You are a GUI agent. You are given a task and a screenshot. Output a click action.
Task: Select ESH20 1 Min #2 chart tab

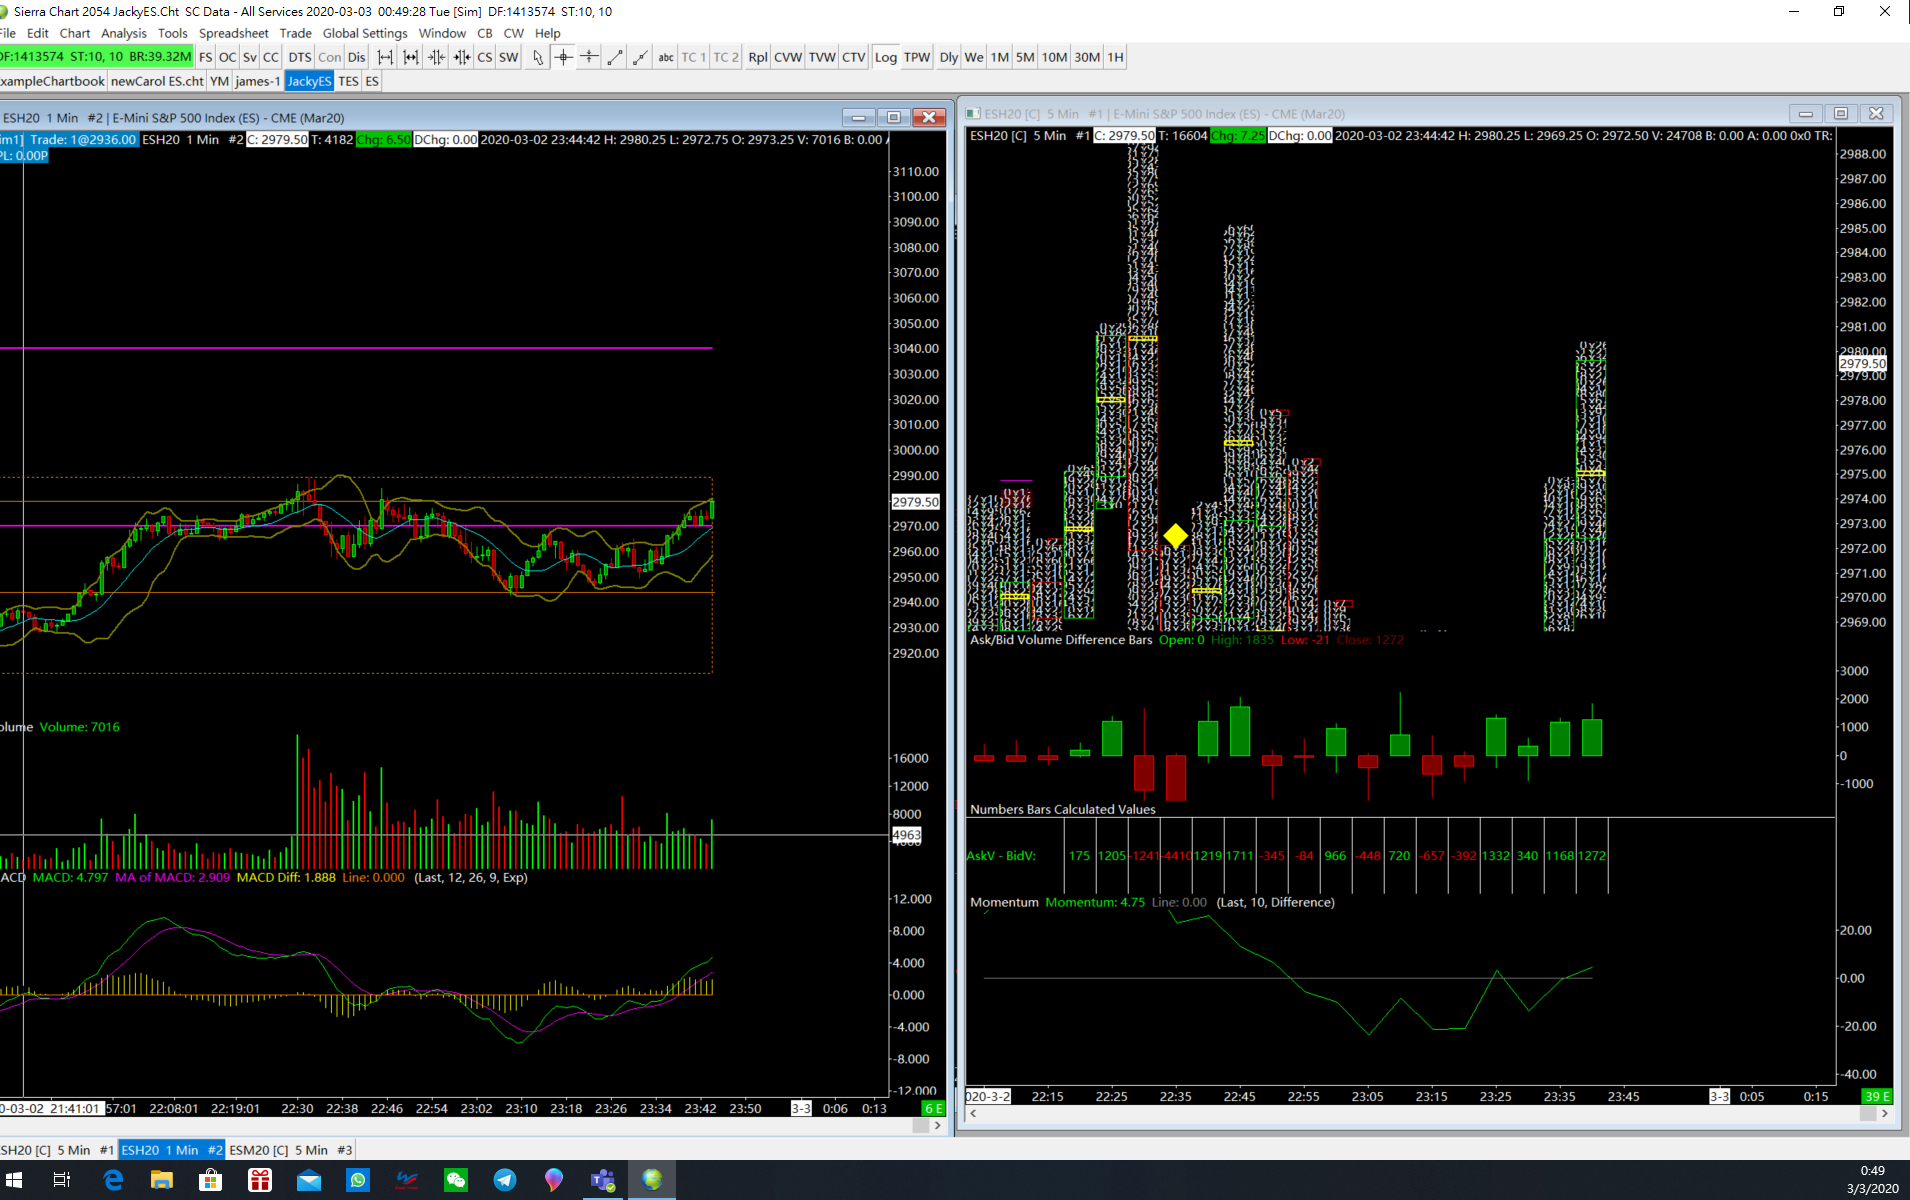pos(172,1150)
